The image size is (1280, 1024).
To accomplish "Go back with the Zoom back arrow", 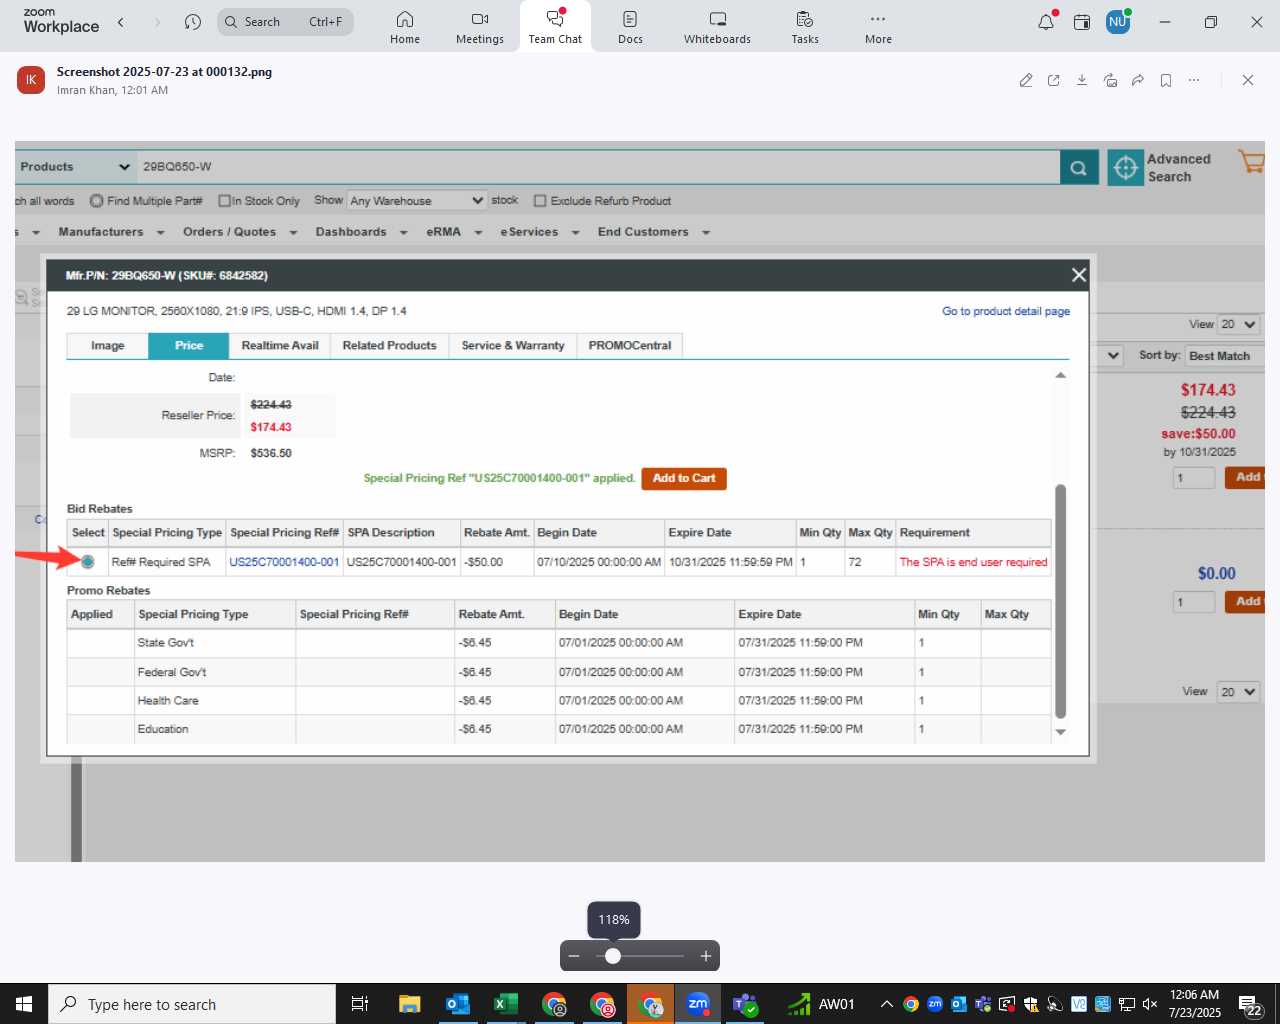I will click(121, 21).
